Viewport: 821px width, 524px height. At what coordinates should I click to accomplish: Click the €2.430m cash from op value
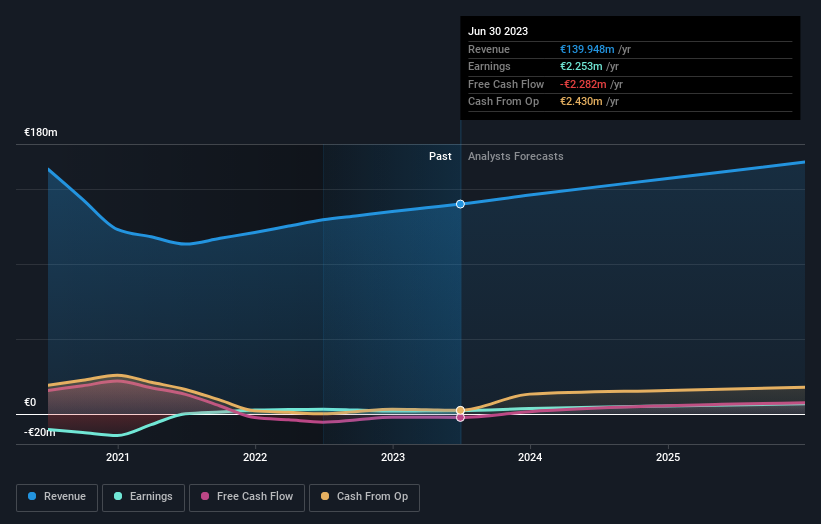[581, 102]
